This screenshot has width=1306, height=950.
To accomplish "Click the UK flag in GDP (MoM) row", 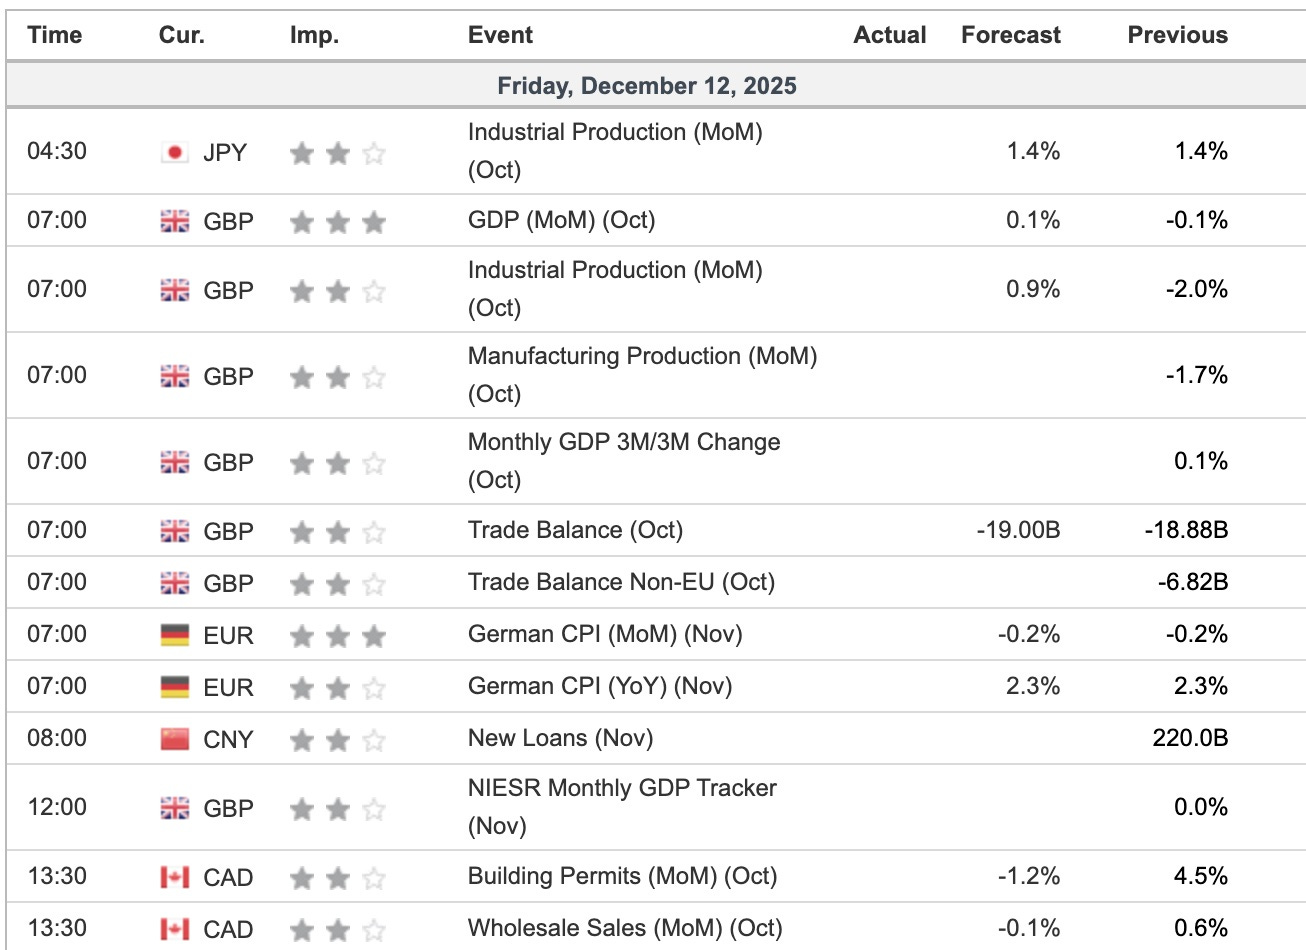I will 175,221.
